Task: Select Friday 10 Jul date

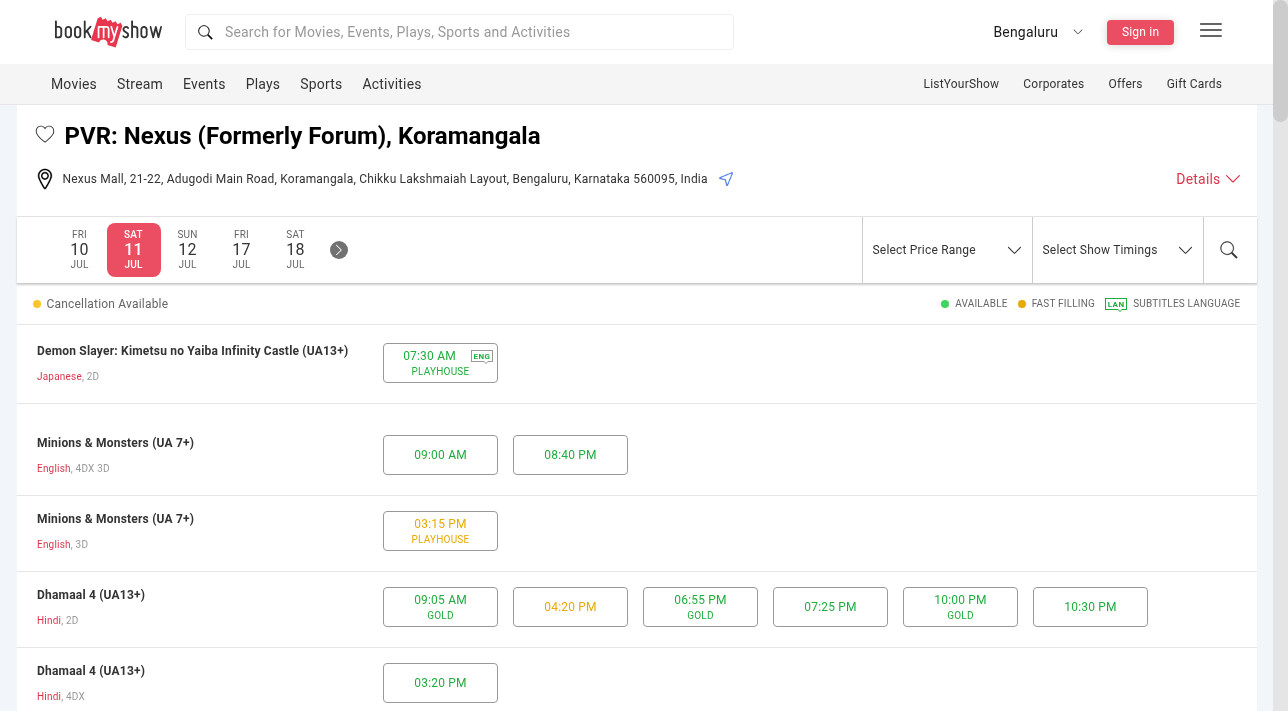Action: coord(79,250)
